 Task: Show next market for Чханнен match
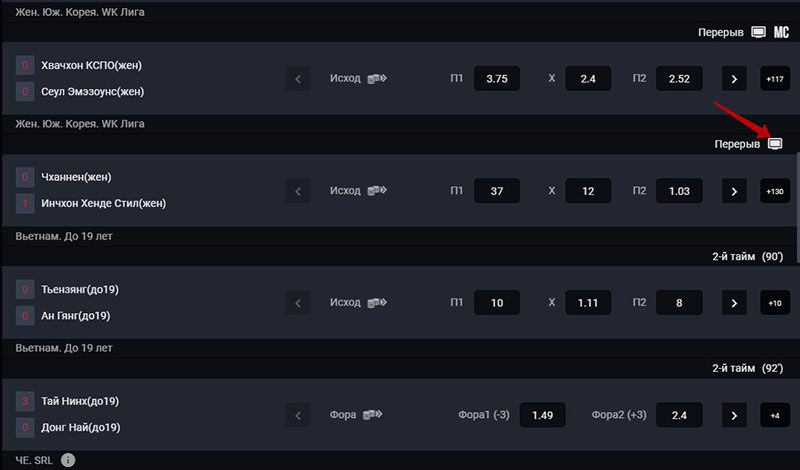(x=734, y=191)
